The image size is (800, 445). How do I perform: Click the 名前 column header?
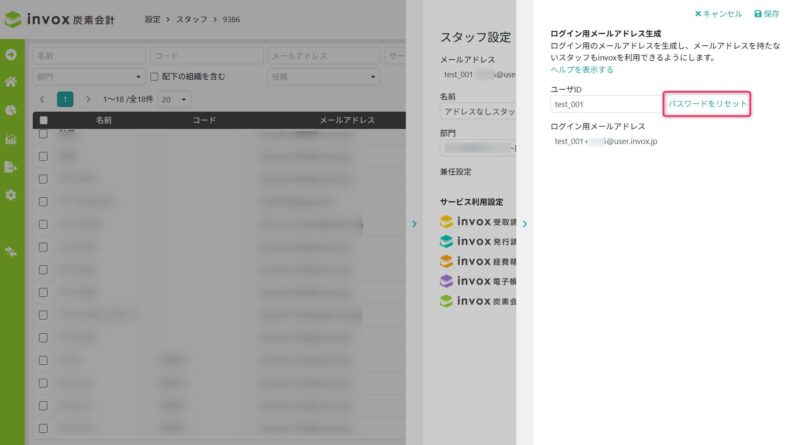click(104, 120)
